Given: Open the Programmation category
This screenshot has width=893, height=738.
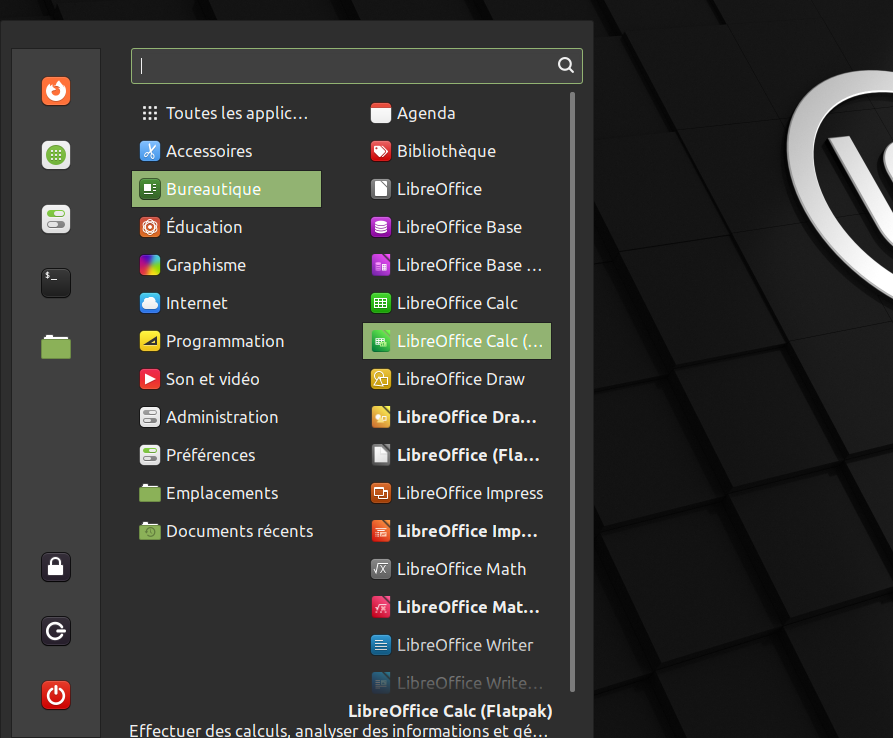Looking at the screenshot, I should coord(226,341).
